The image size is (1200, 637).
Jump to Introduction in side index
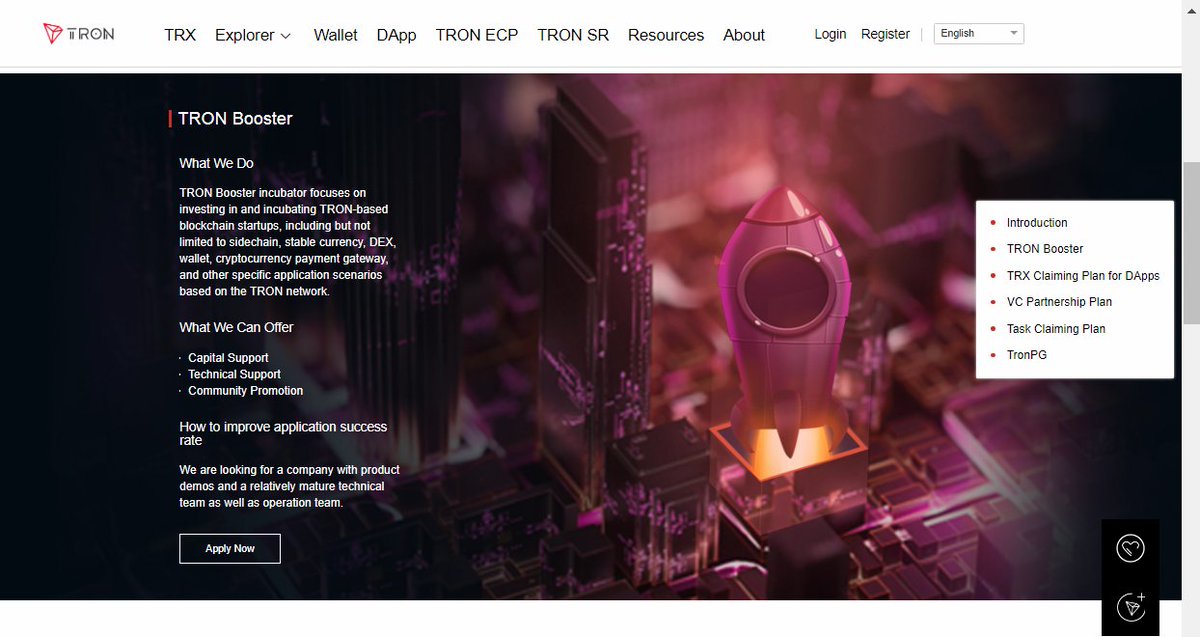click(x=1037, y=223)
